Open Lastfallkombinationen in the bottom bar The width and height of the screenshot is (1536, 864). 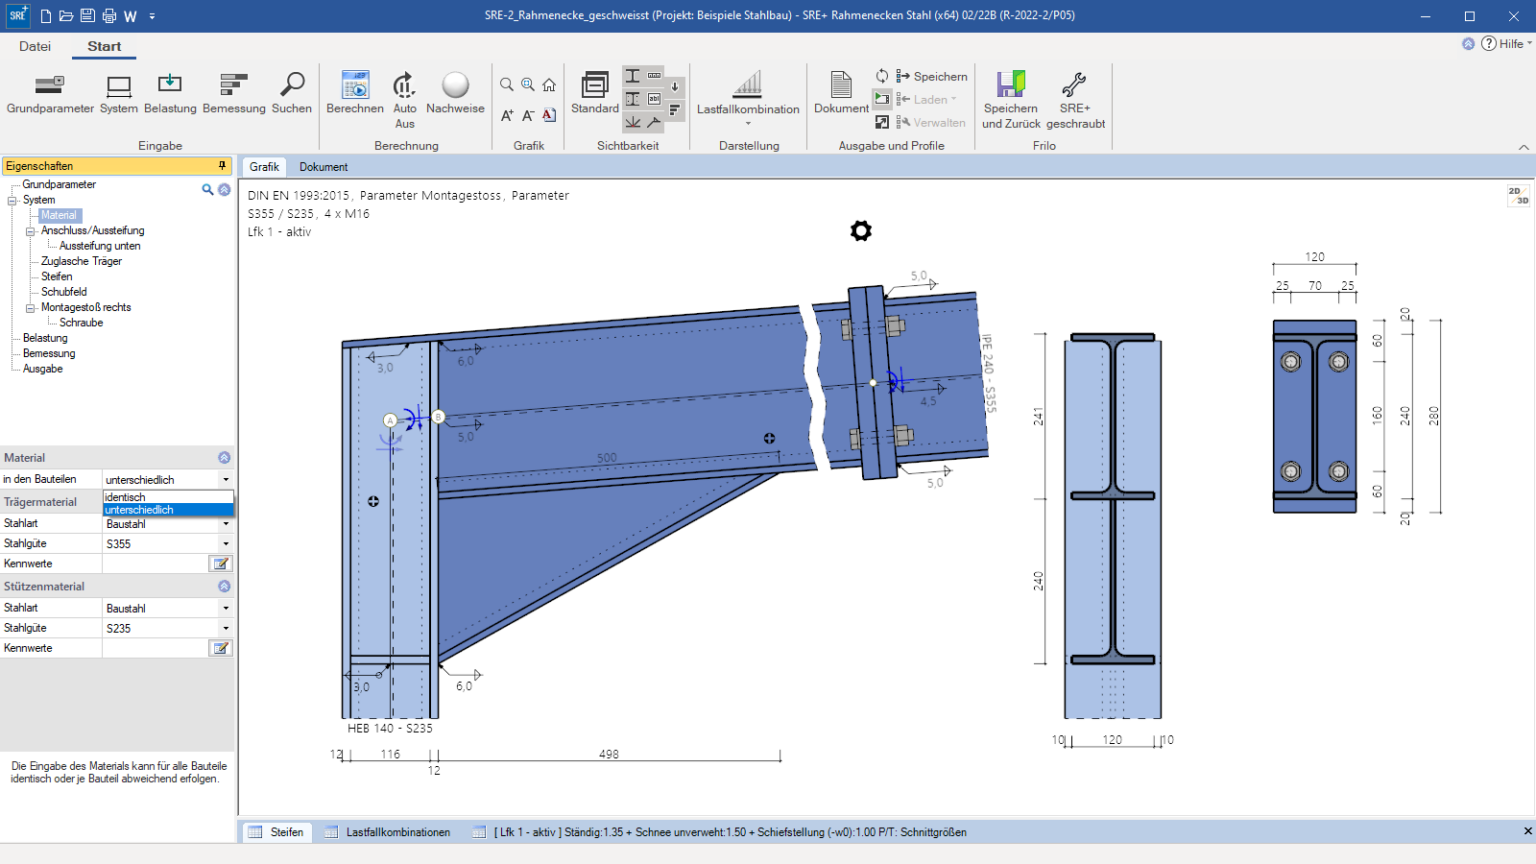click(397, 832)
